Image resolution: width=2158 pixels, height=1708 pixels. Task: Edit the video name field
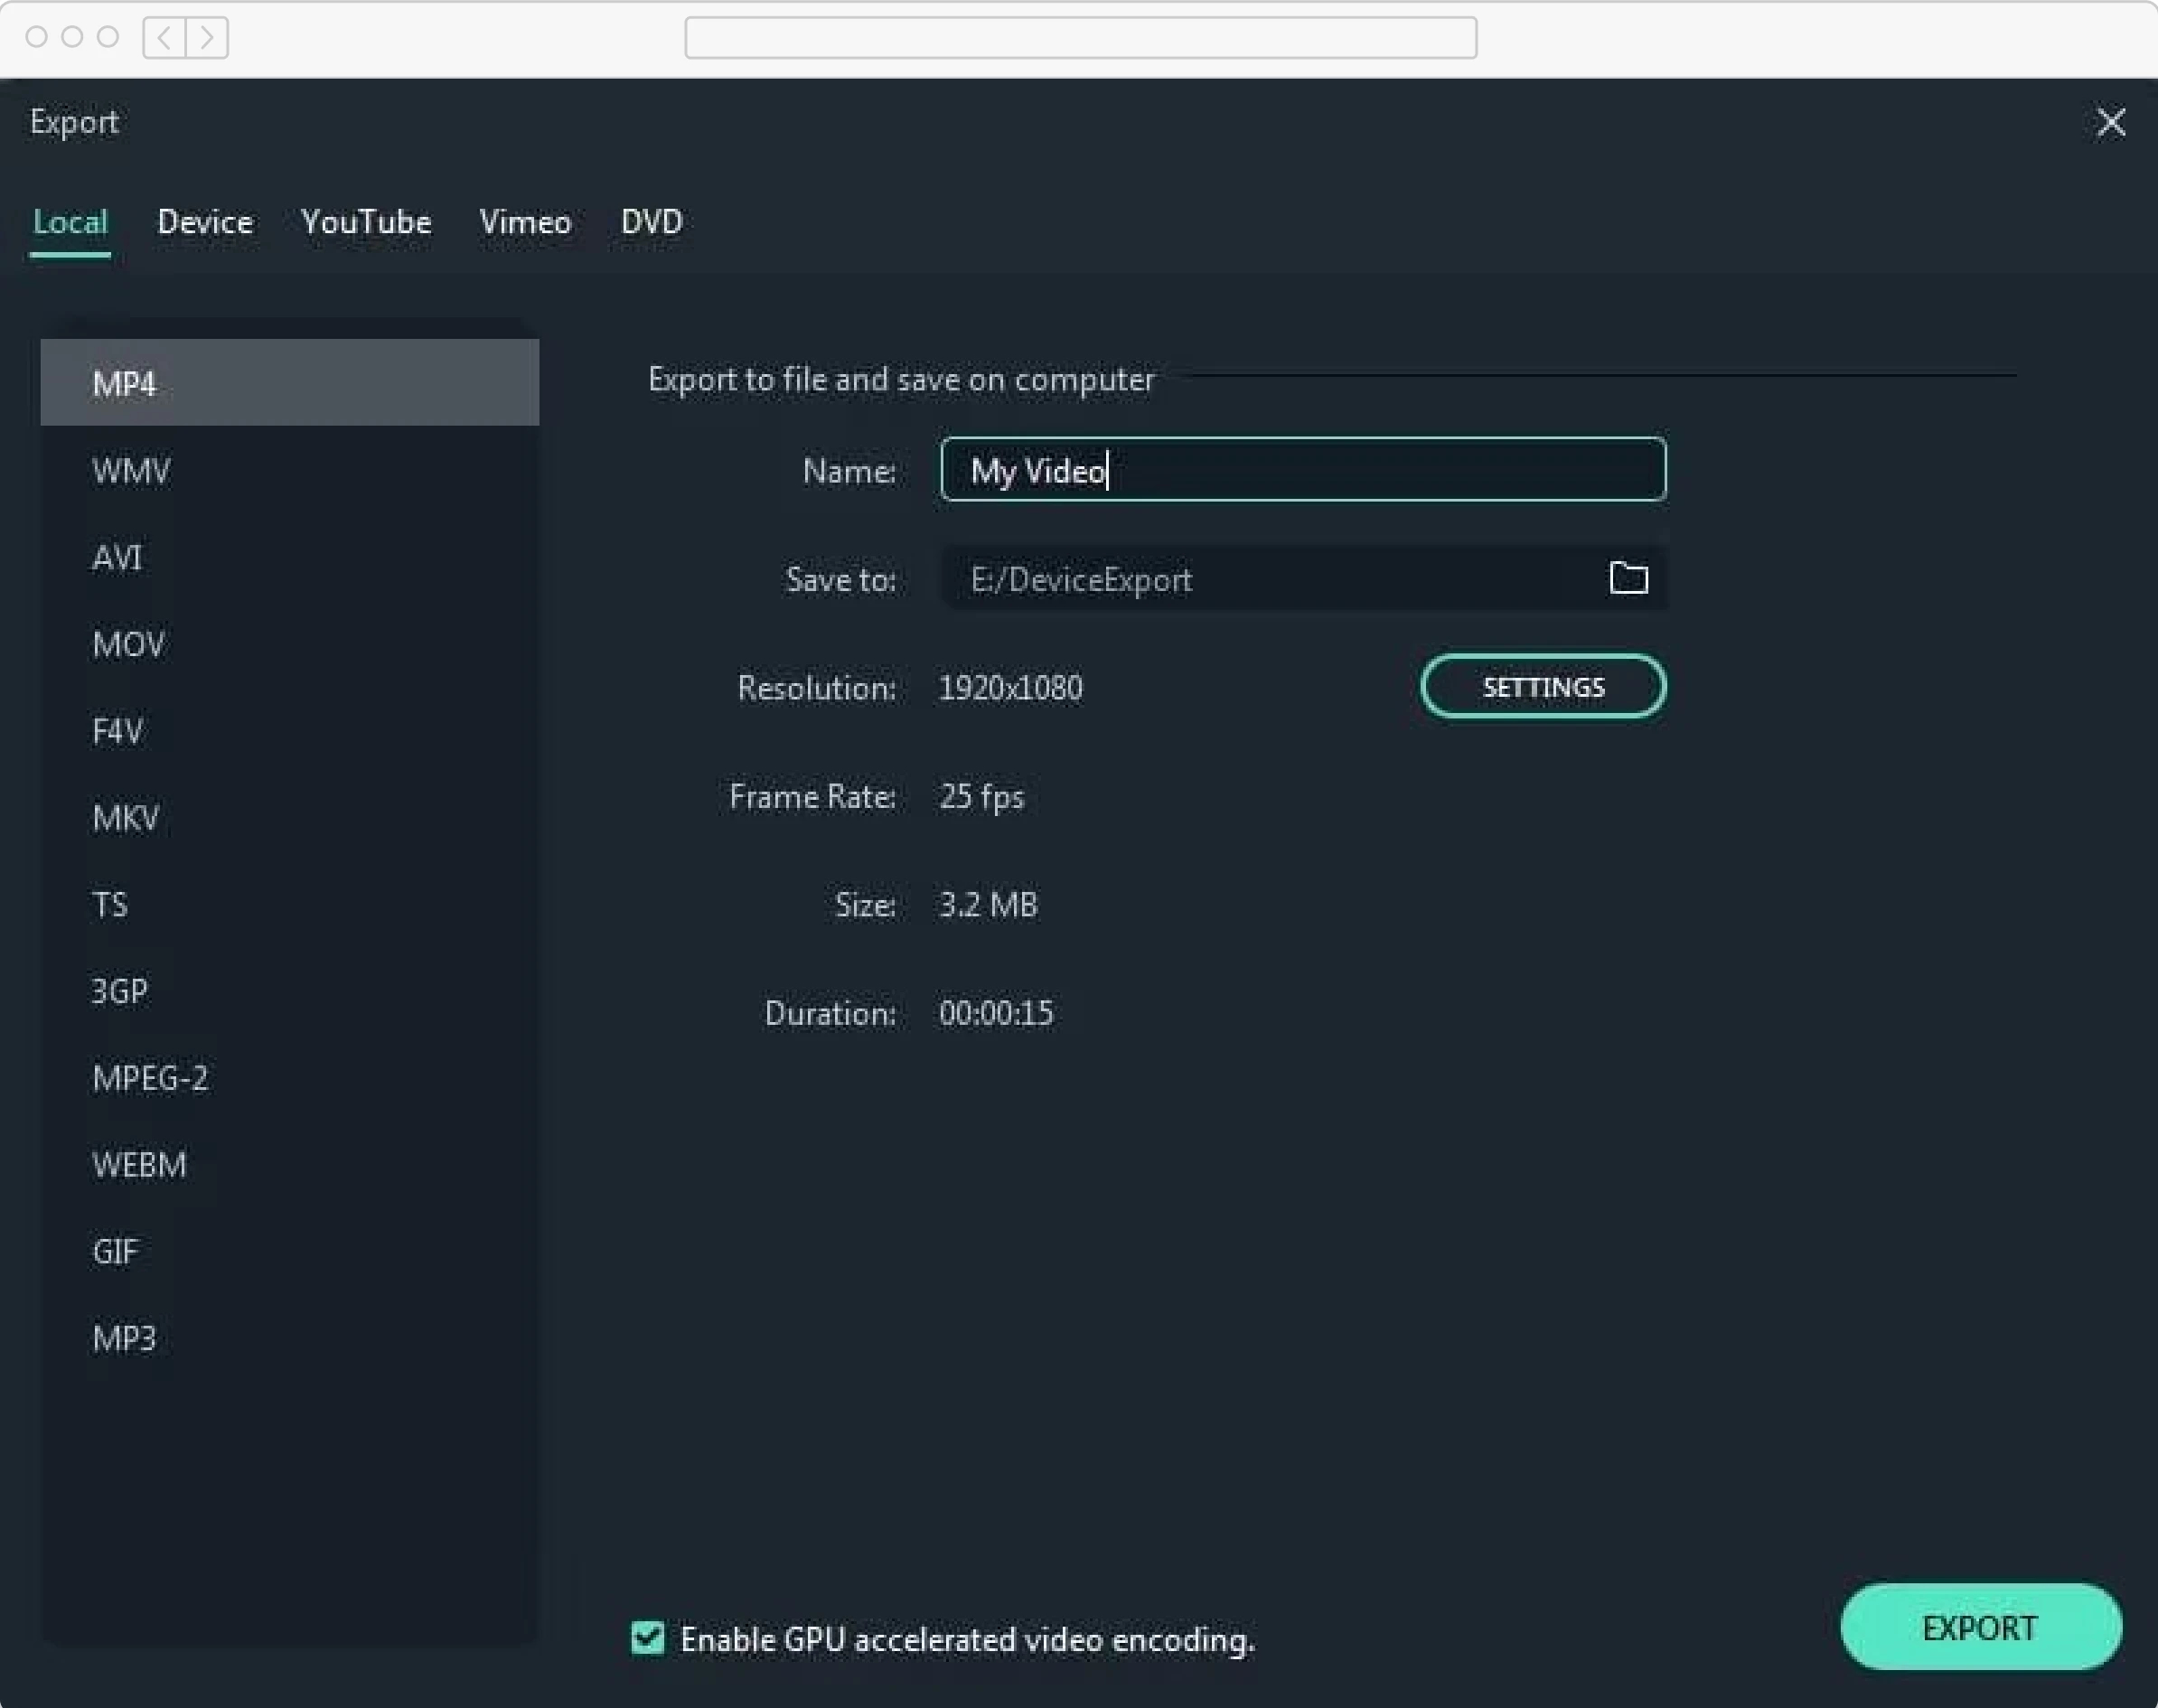(x=1302, y=470)
